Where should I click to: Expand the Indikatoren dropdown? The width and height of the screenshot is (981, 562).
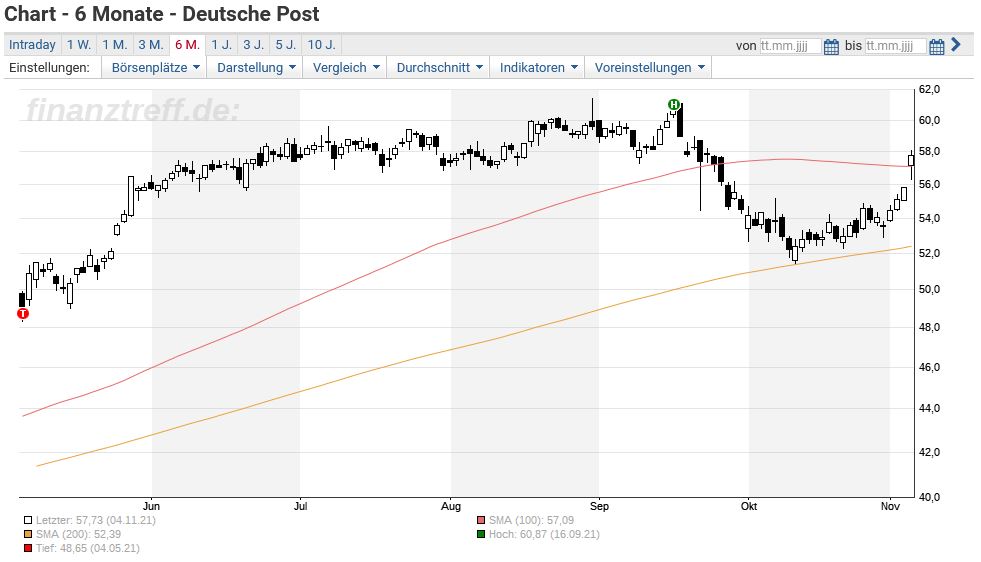[538, 68]
